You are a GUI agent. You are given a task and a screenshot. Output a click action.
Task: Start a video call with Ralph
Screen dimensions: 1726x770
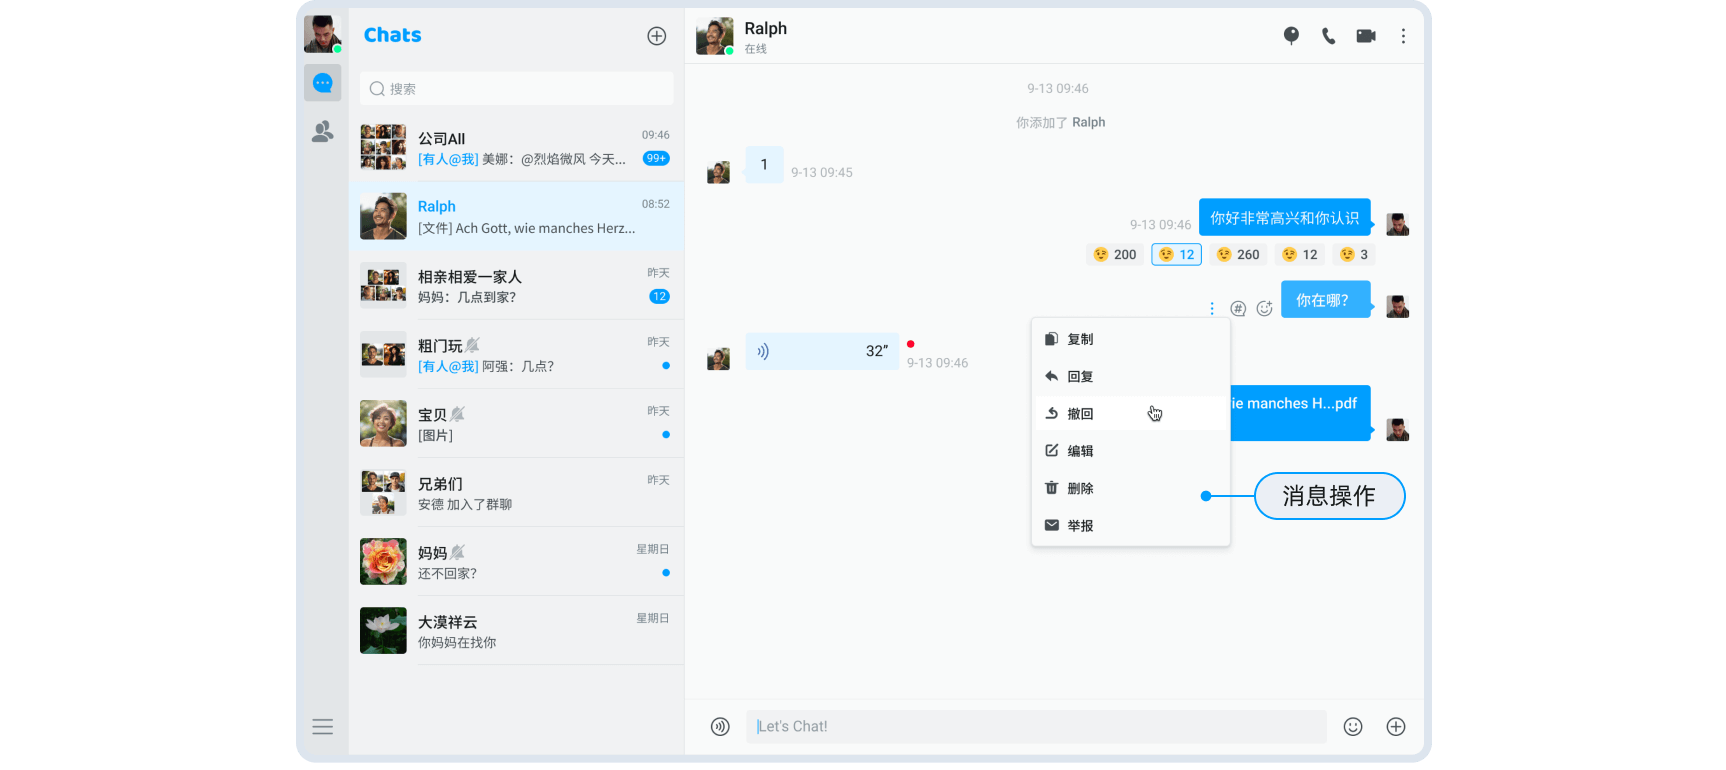tap(1366, 36)
